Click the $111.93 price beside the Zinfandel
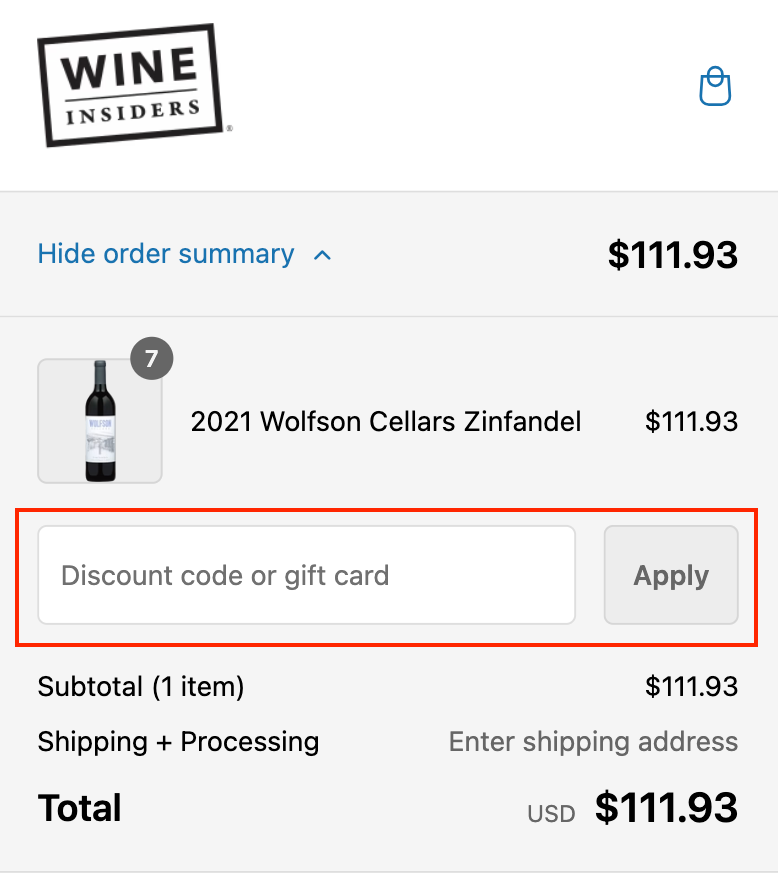This screenshot has height=884, width=778. (691, 421)
